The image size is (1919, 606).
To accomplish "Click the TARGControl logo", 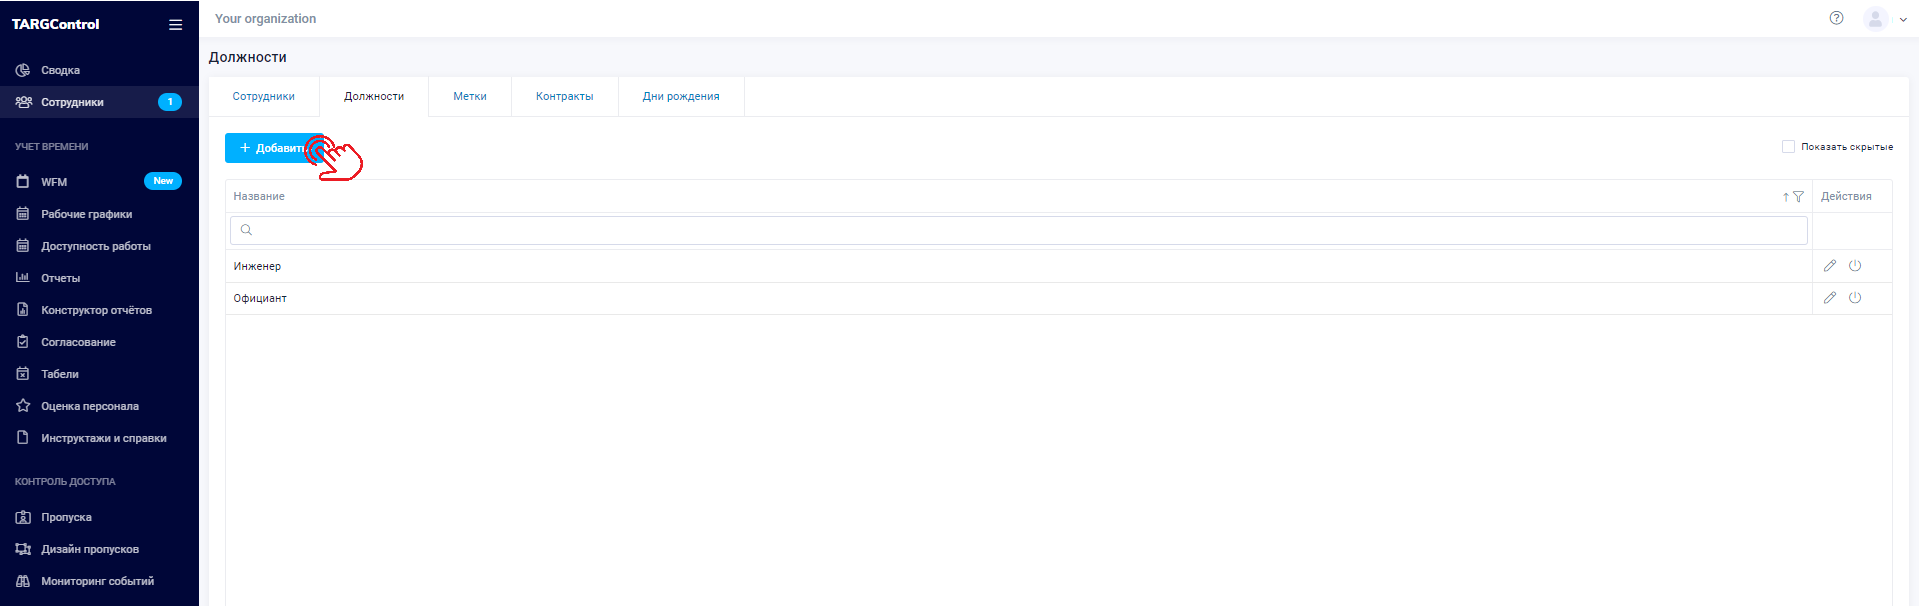I will (56, 24).
